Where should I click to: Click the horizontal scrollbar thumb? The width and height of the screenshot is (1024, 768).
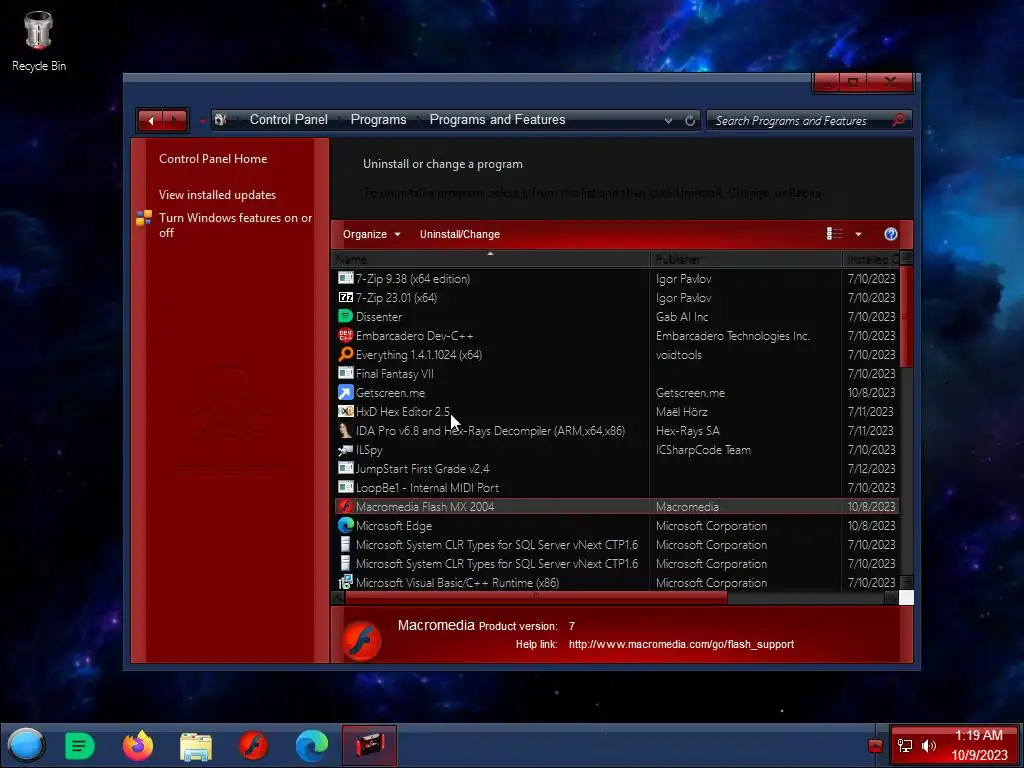click(536, 597)
